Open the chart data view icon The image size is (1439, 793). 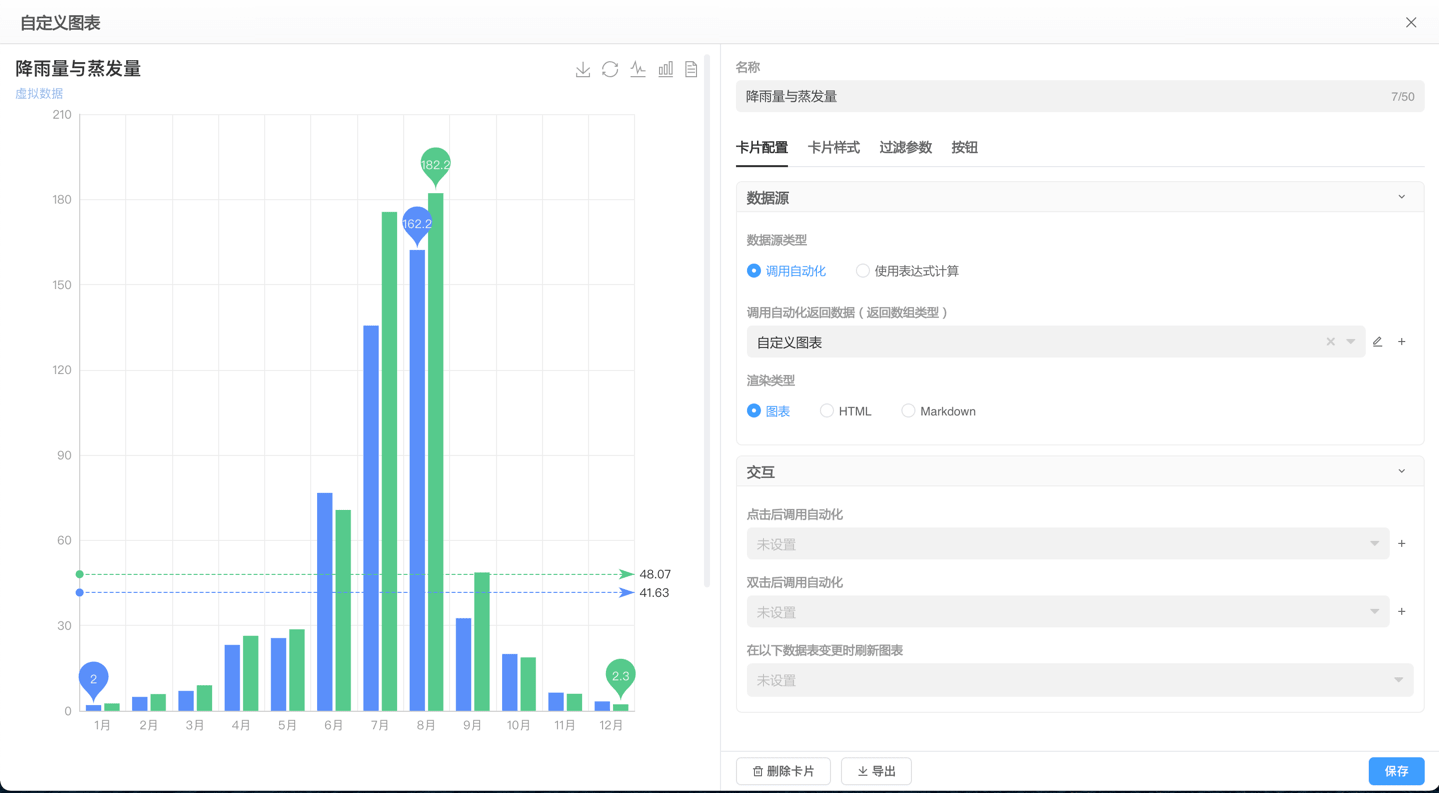pyautogui.click(x=691, y=69)
